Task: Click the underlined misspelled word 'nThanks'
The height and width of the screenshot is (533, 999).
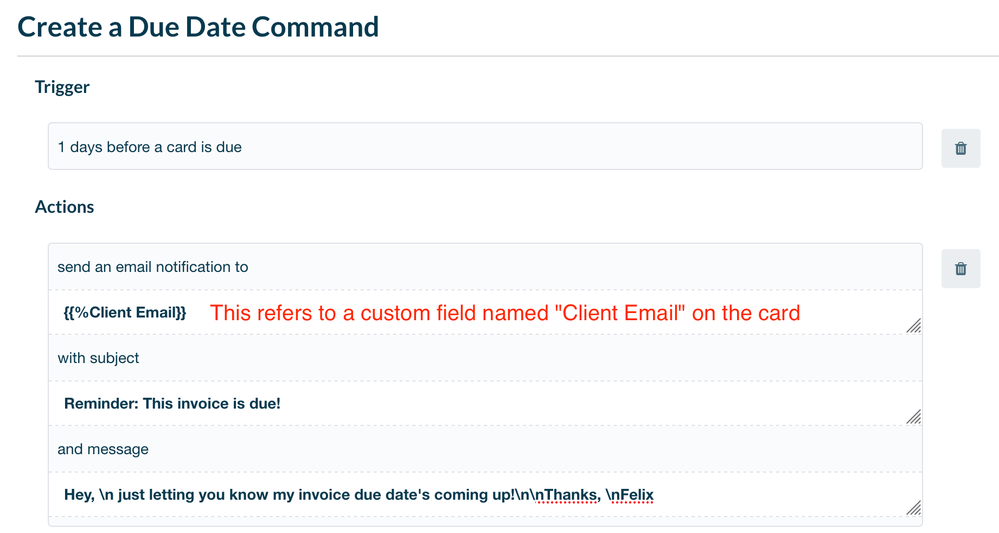Action: [x=568, y=495]
